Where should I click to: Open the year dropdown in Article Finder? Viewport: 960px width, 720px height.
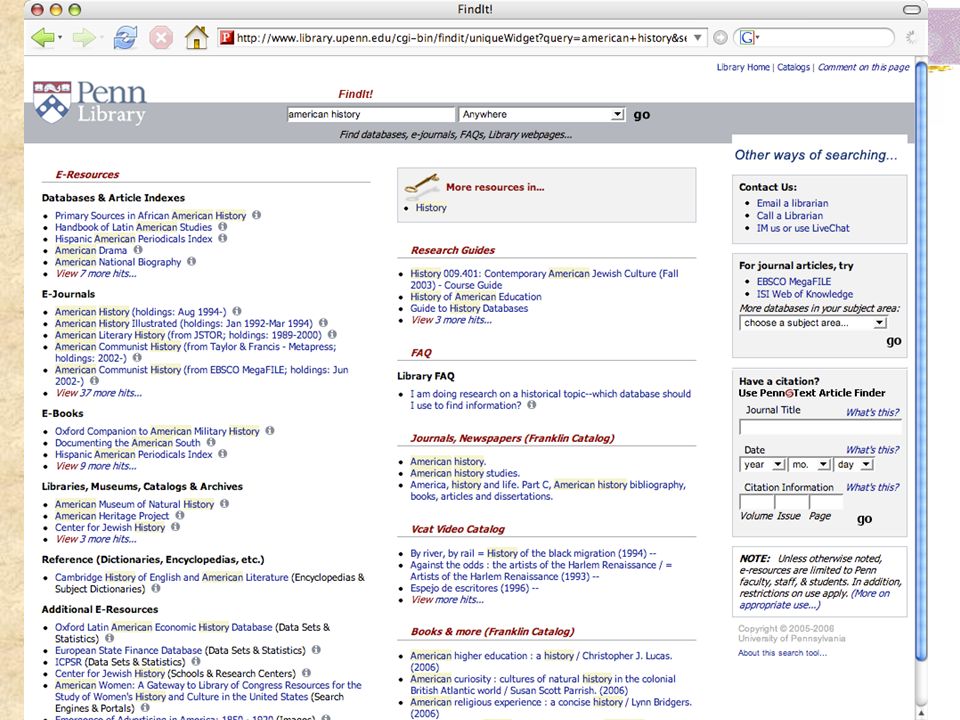[762, 465]
